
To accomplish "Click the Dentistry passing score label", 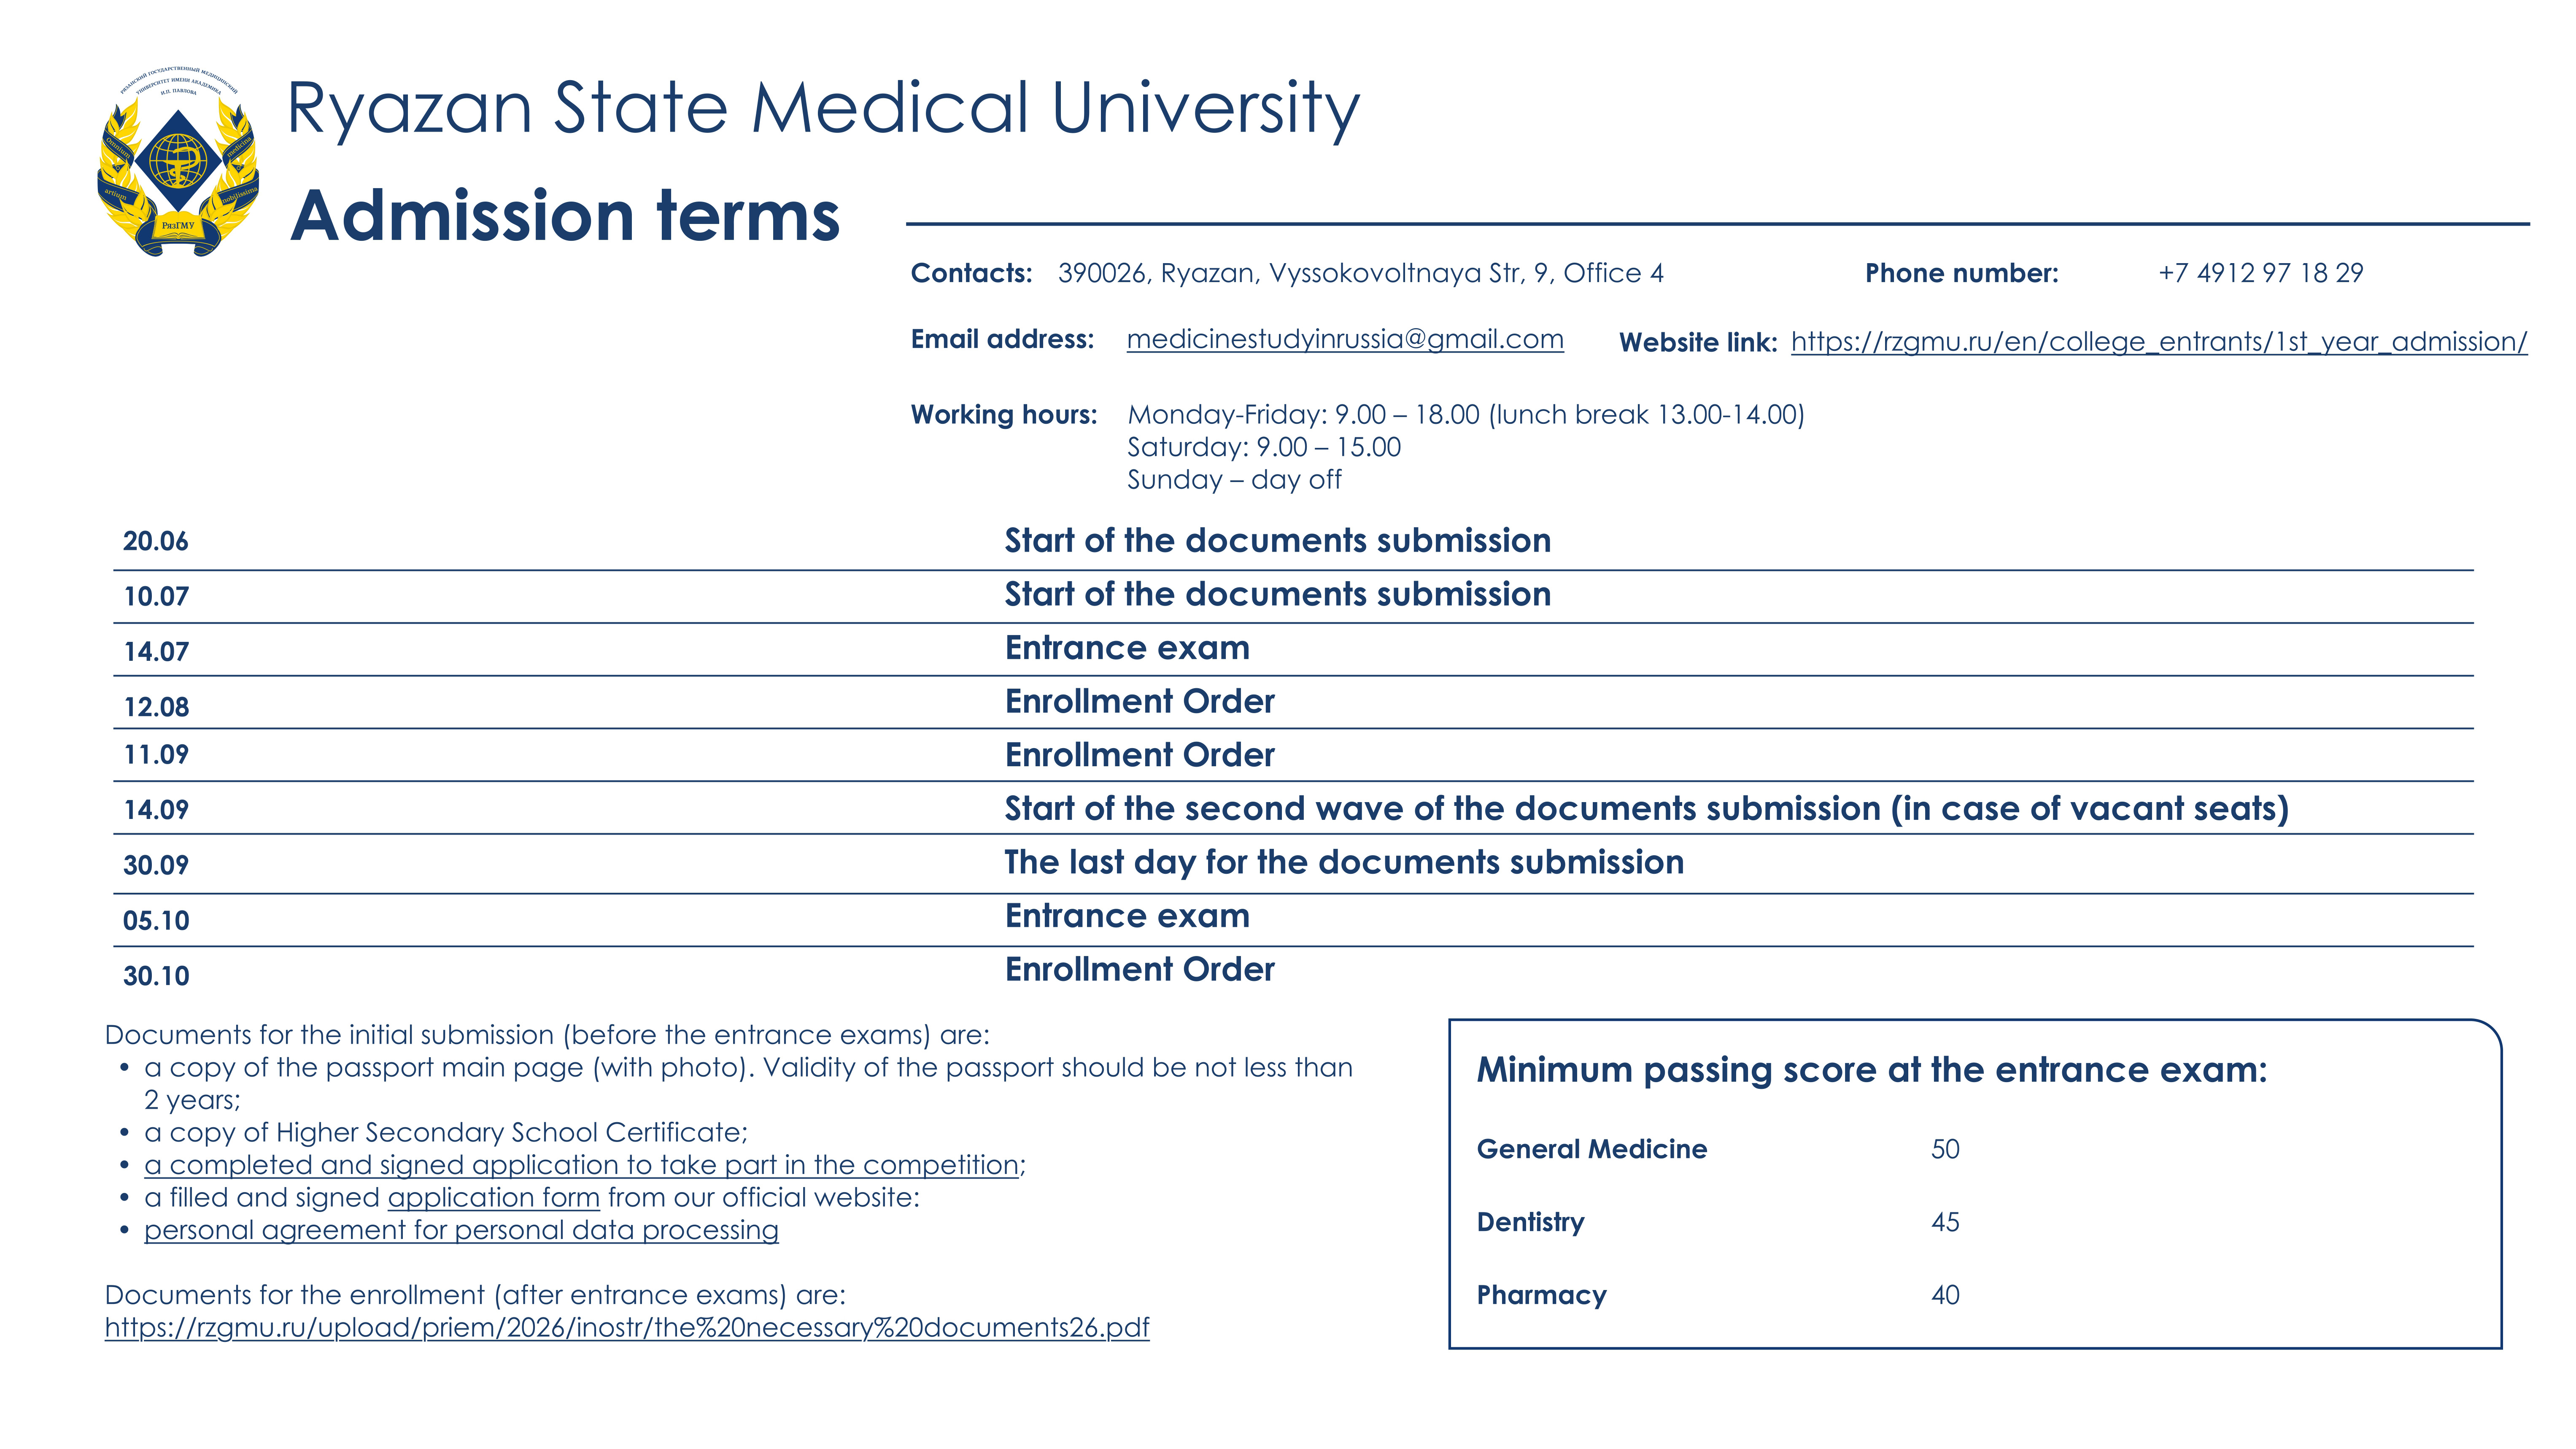I will coord(1530,1223).
